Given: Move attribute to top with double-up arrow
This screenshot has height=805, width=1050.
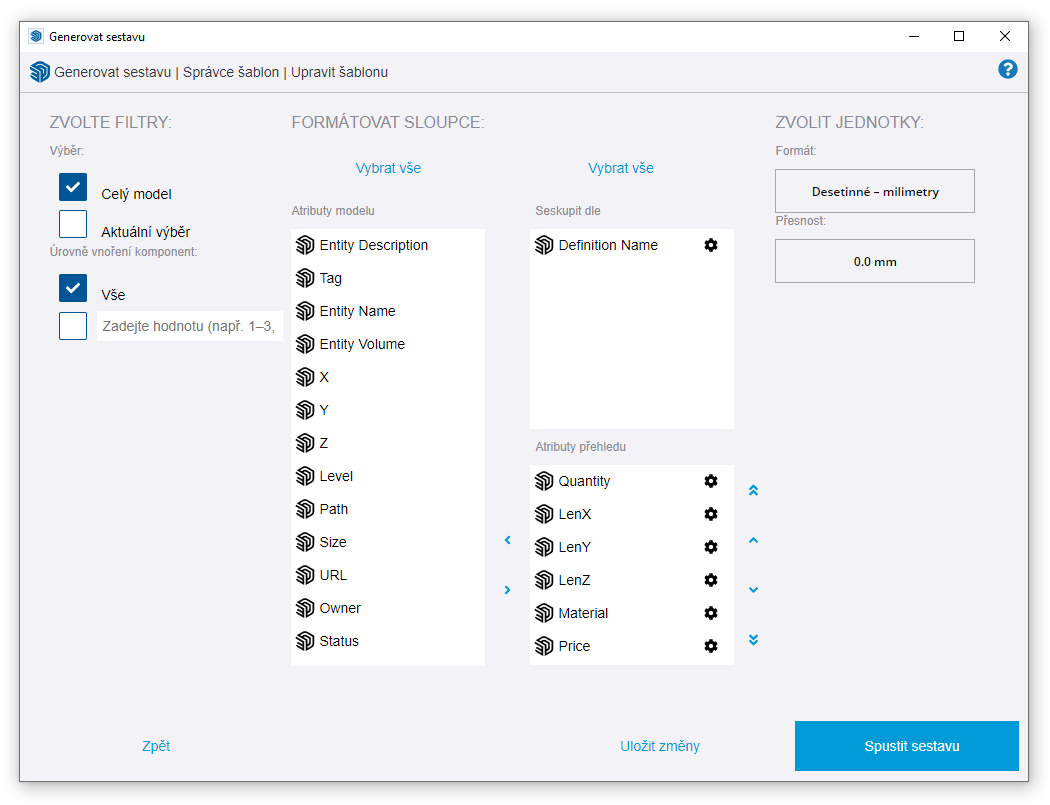Looking at the screenshot, I should tap(754, 491).
